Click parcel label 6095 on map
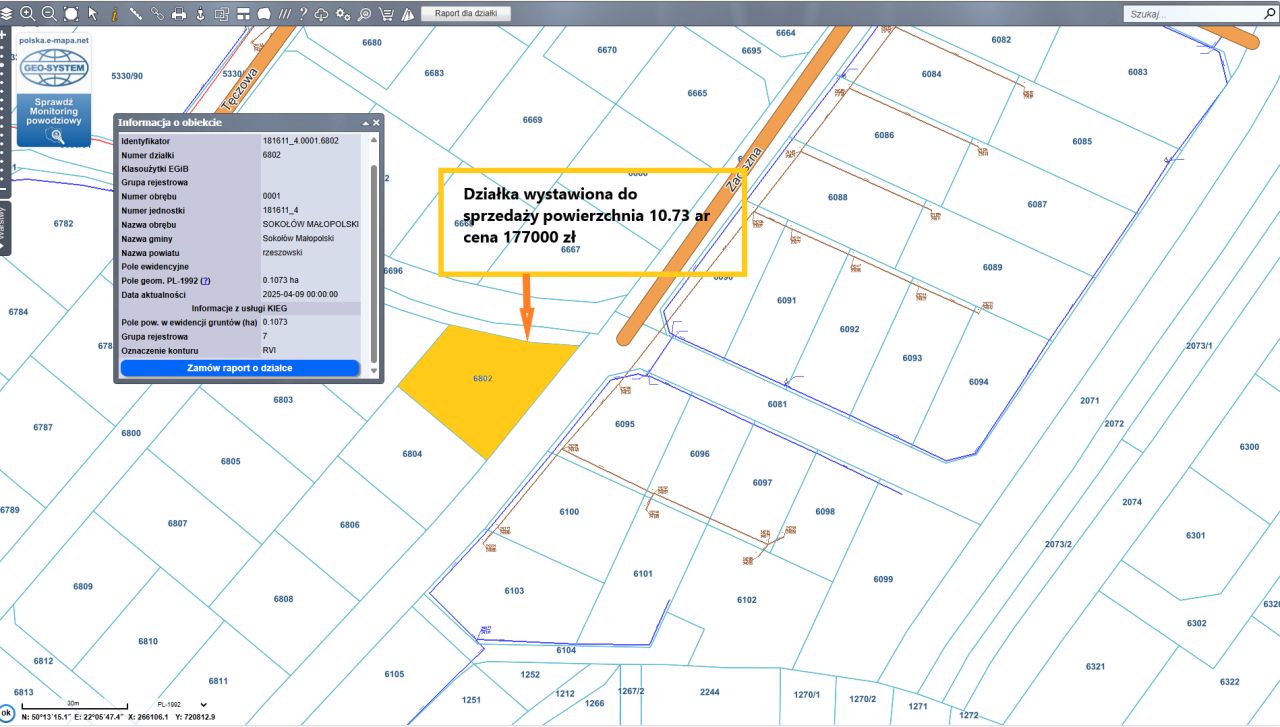Image resolution: width=1280 pixels, height=727 pixels. [625, 424]
